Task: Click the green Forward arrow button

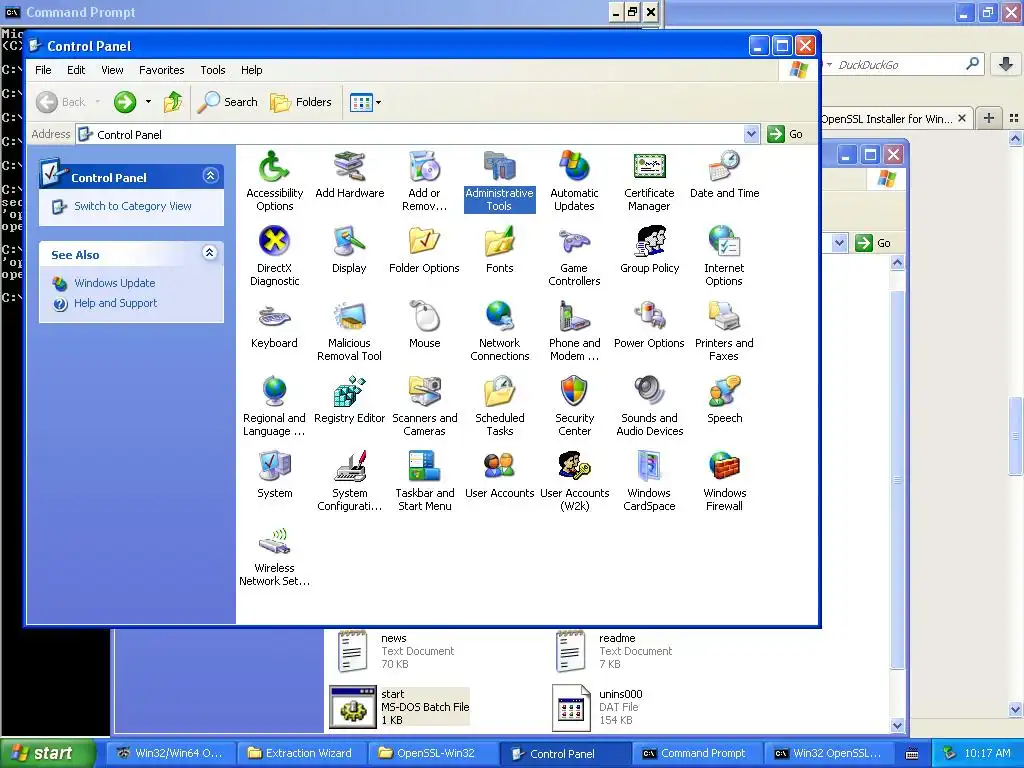Action: (x=125, y=102)
